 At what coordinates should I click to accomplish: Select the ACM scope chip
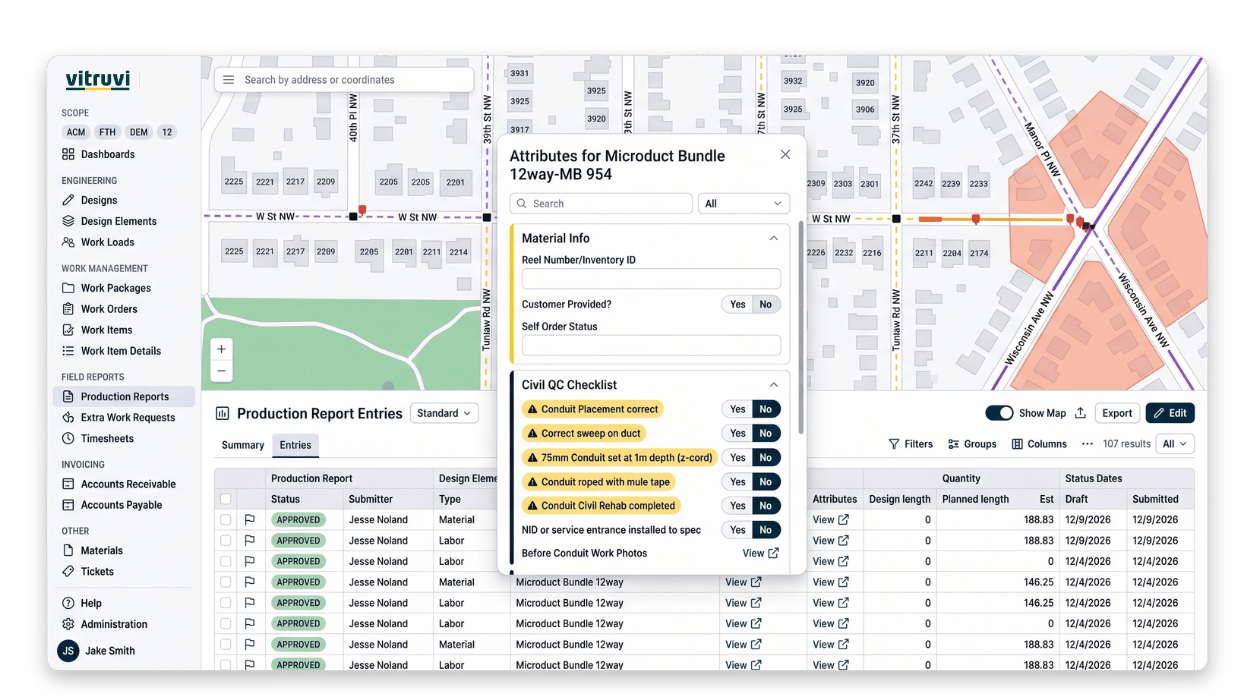click(76, 132)
